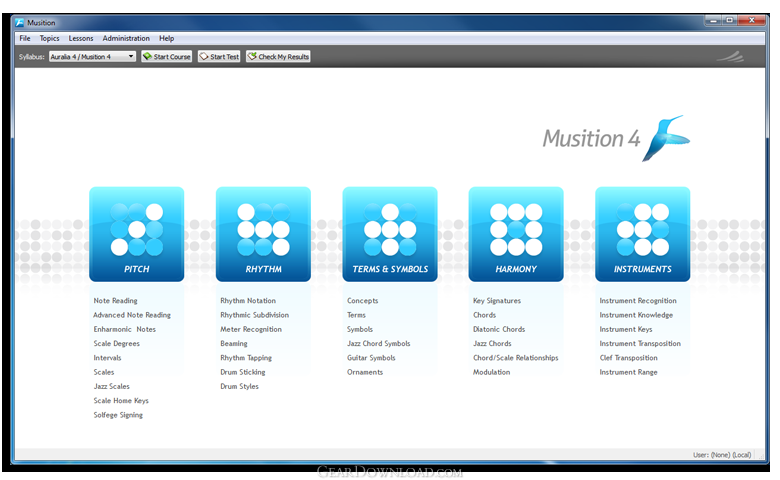This screenshot has width=780, height=480.
Task: Select the Modulation topic
Action: tap(491, 372)
